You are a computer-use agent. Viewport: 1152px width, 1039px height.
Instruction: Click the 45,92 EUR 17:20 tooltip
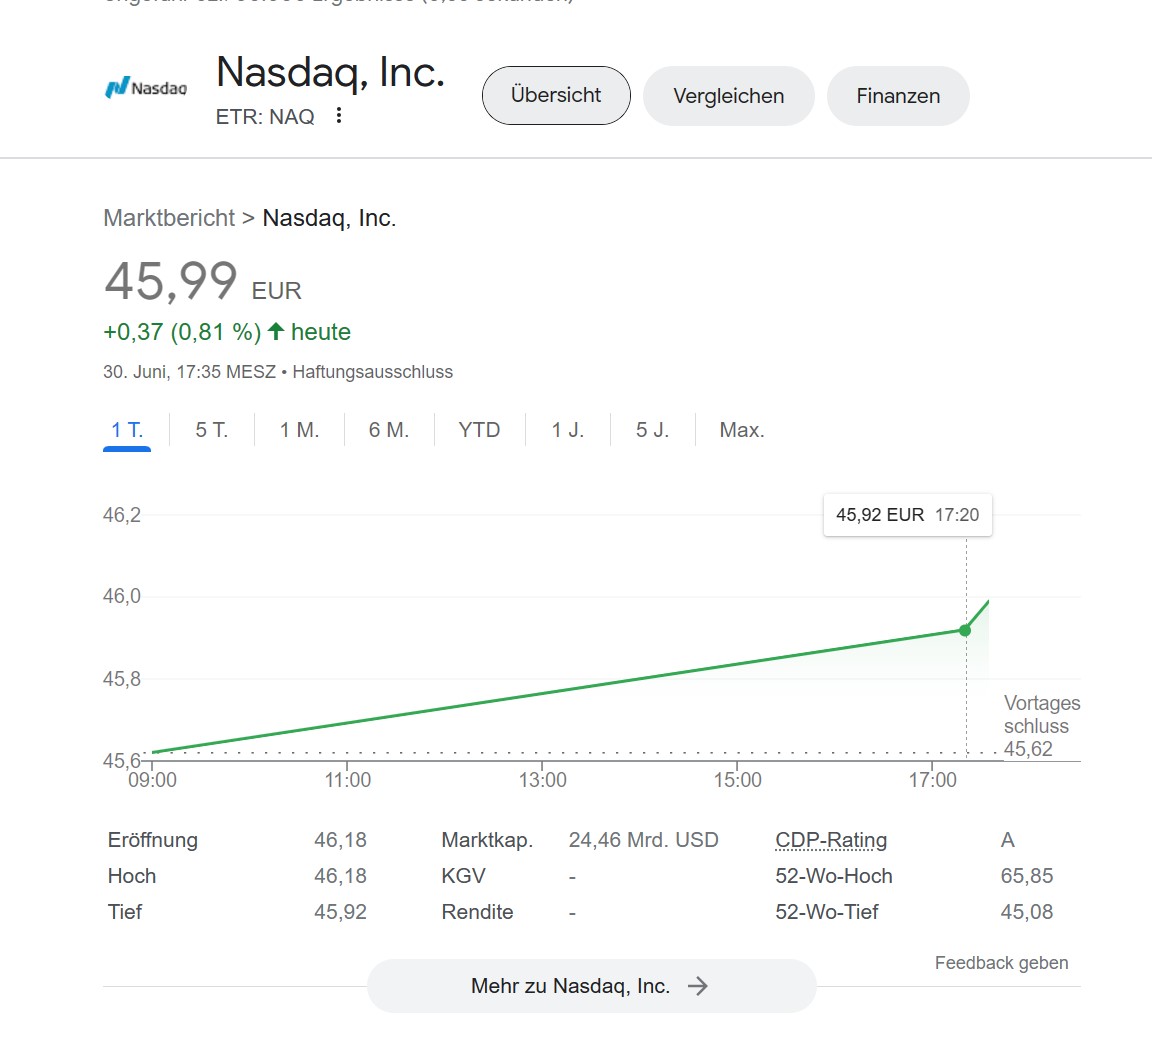pyautogui.click(x=907, y=515)
